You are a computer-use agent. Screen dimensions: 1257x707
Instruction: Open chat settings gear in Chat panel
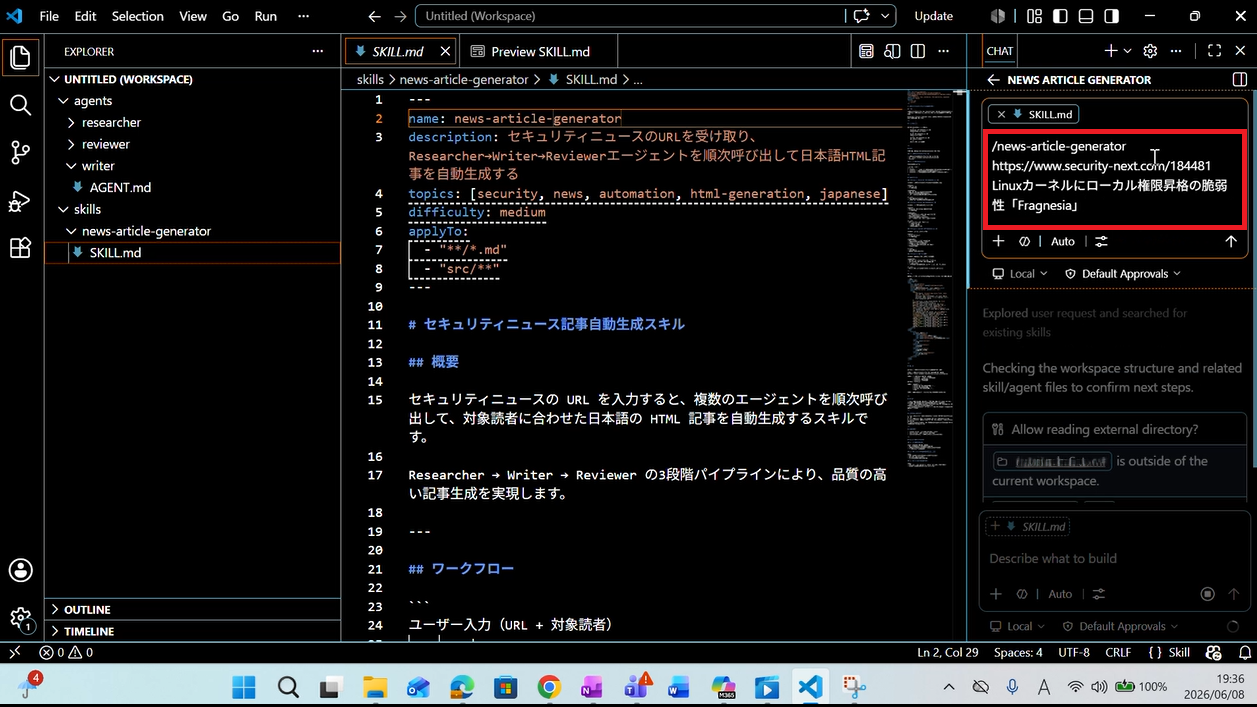(x=1150, y=51)
